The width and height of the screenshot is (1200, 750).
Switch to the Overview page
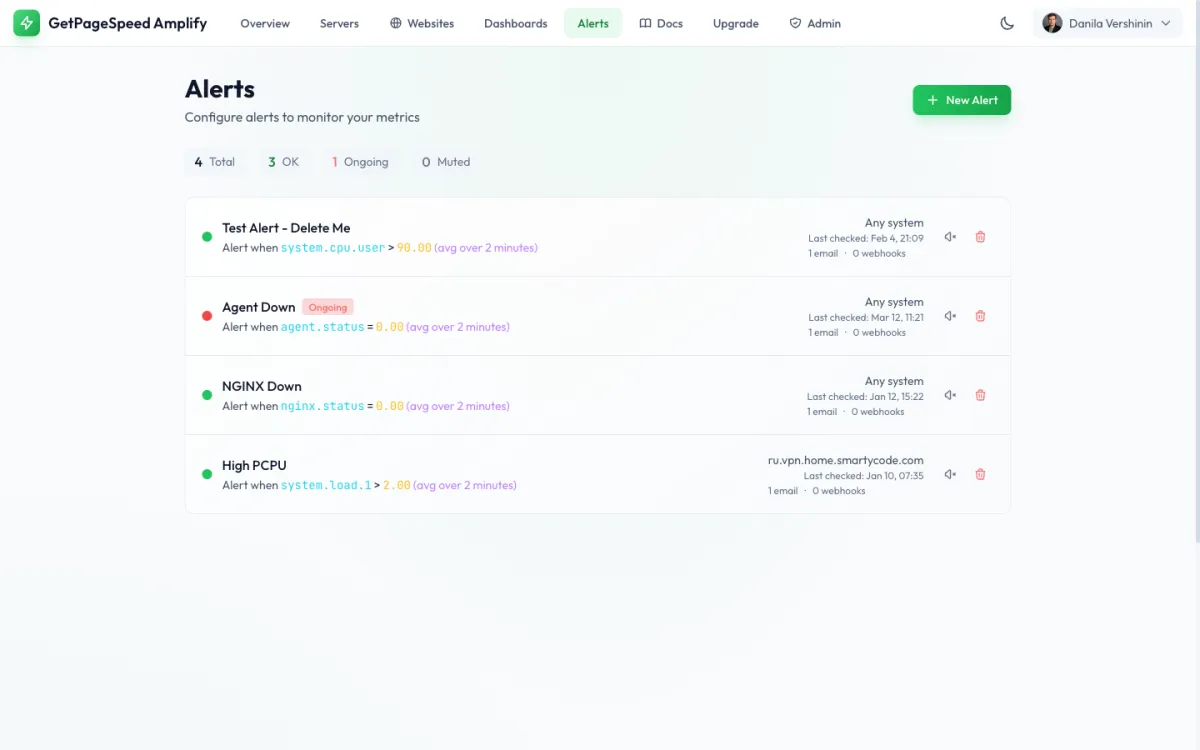pyautogui.click(x=264, y=22)
